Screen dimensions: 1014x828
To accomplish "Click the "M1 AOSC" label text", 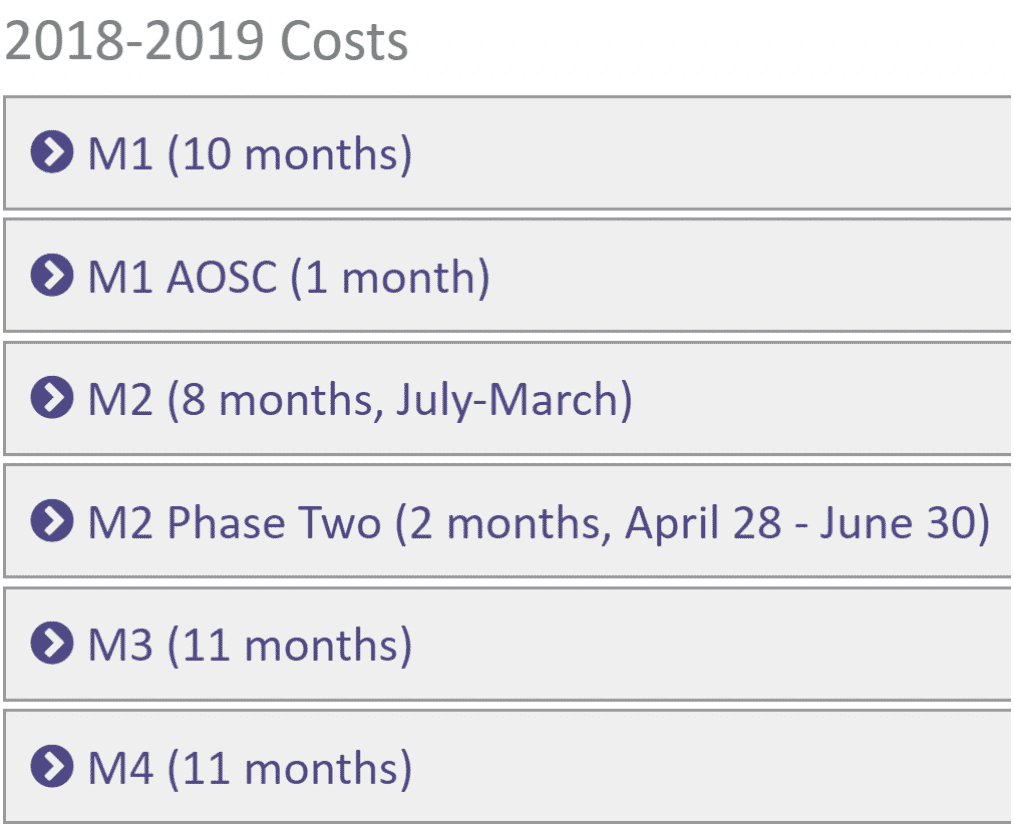I will pos(183,277).
